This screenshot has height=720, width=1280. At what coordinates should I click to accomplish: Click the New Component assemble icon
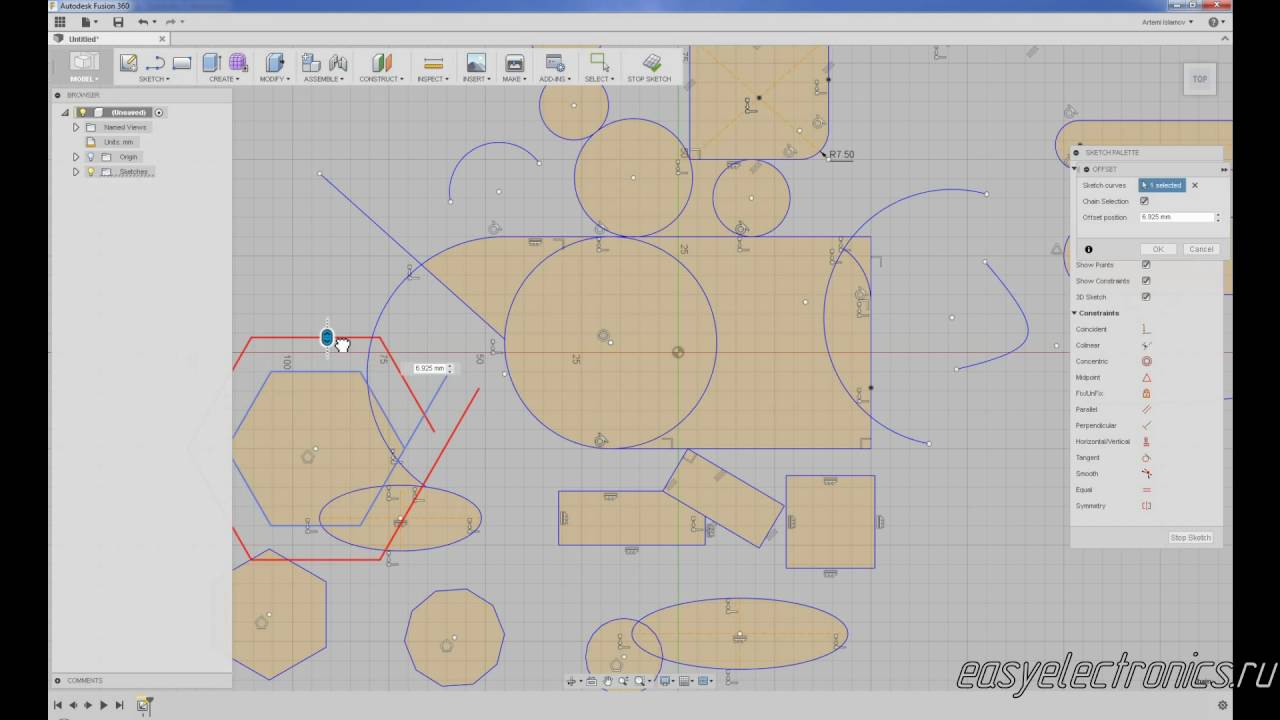(311, 63)
